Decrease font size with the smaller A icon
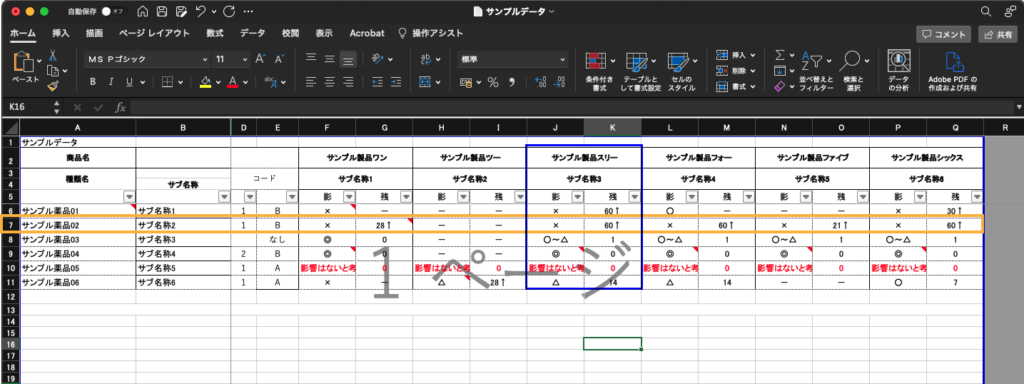 pyautogui.click(x=280, y=59)
